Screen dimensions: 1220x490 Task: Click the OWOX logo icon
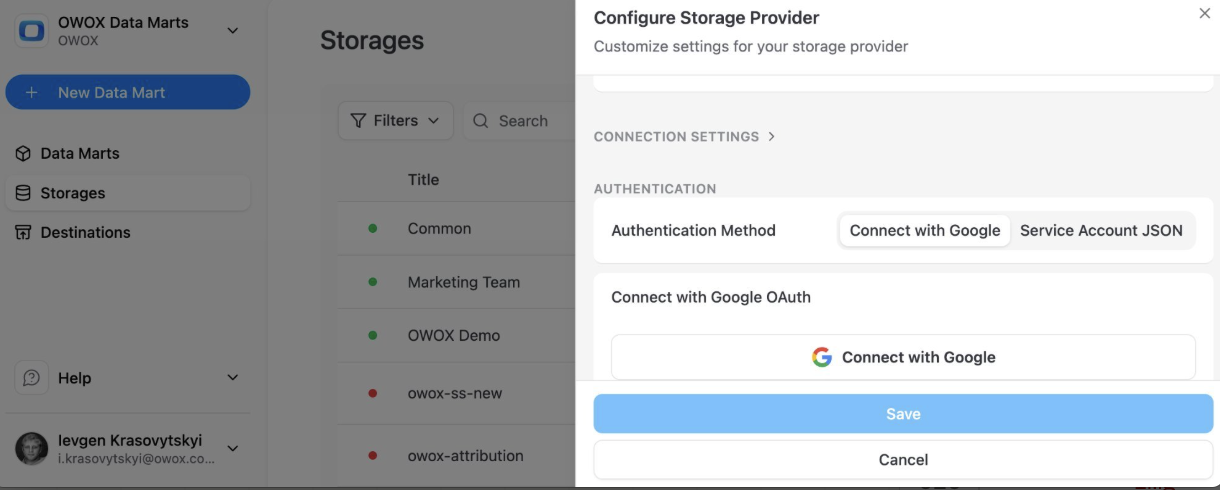pos(33,30)
